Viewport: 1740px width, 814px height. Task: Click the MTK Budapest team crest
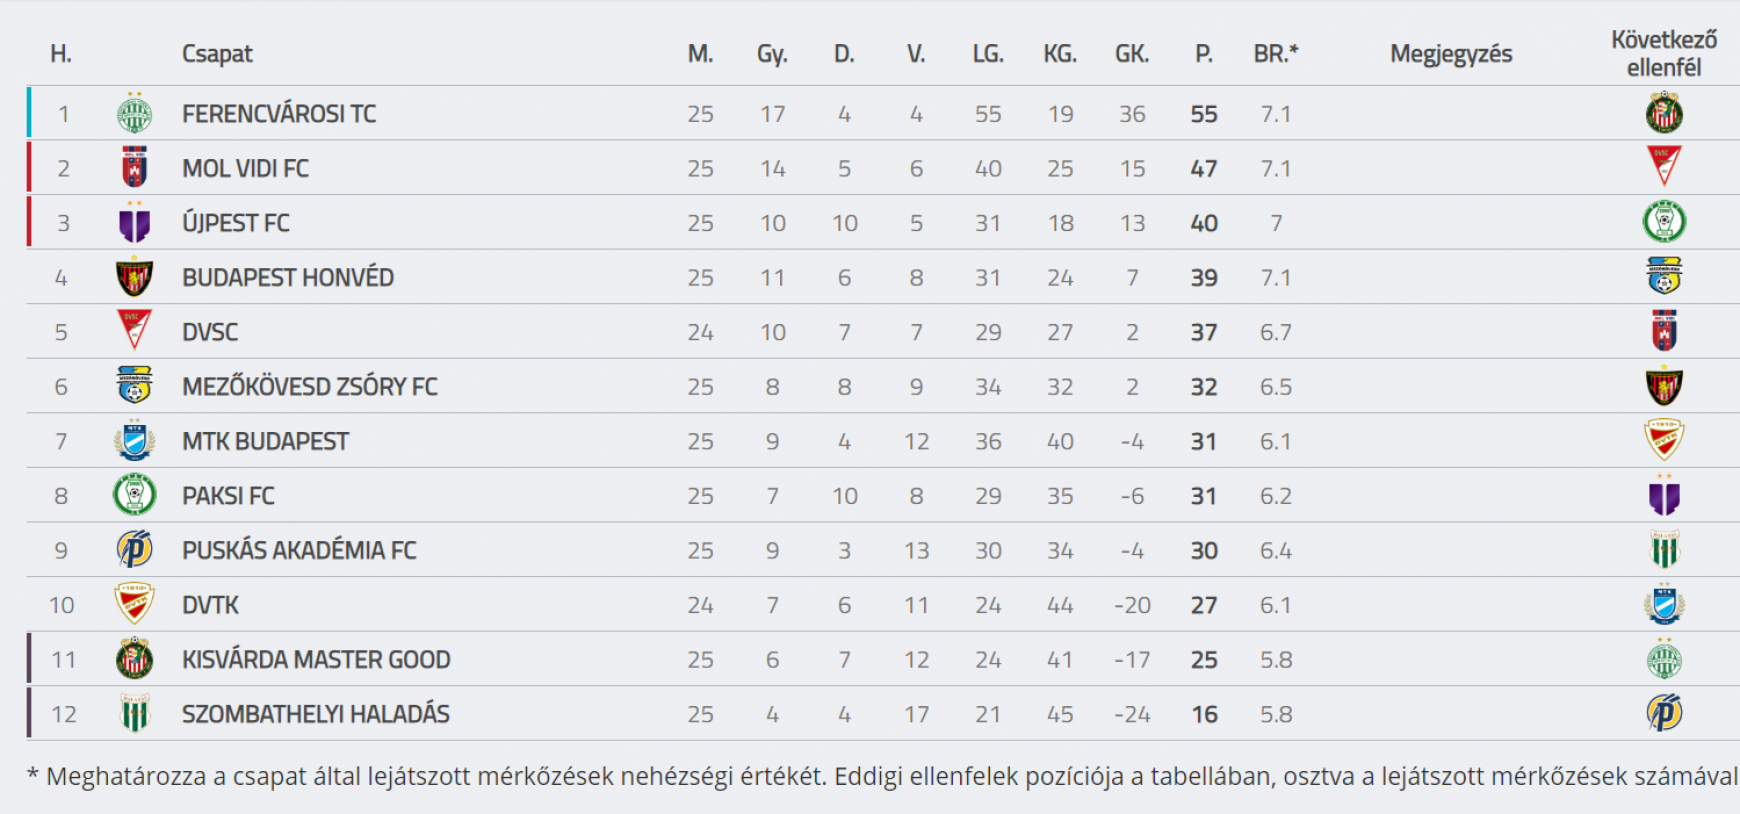point(135,440)
